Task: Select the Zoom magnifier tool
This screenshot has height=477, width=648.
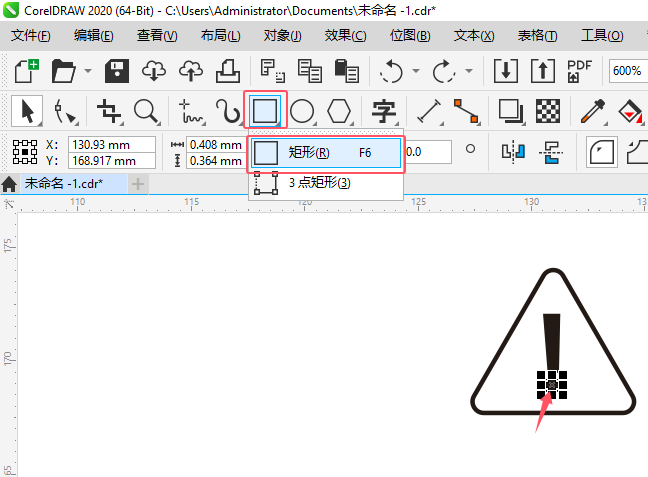Action: tap(147, 111)
